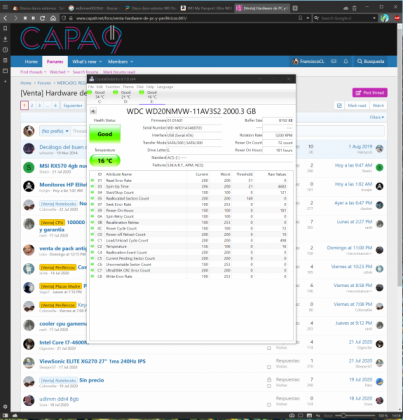Screen dimensions: 403x420
Task: Click the browser reload button
Action: pos(42,18)
